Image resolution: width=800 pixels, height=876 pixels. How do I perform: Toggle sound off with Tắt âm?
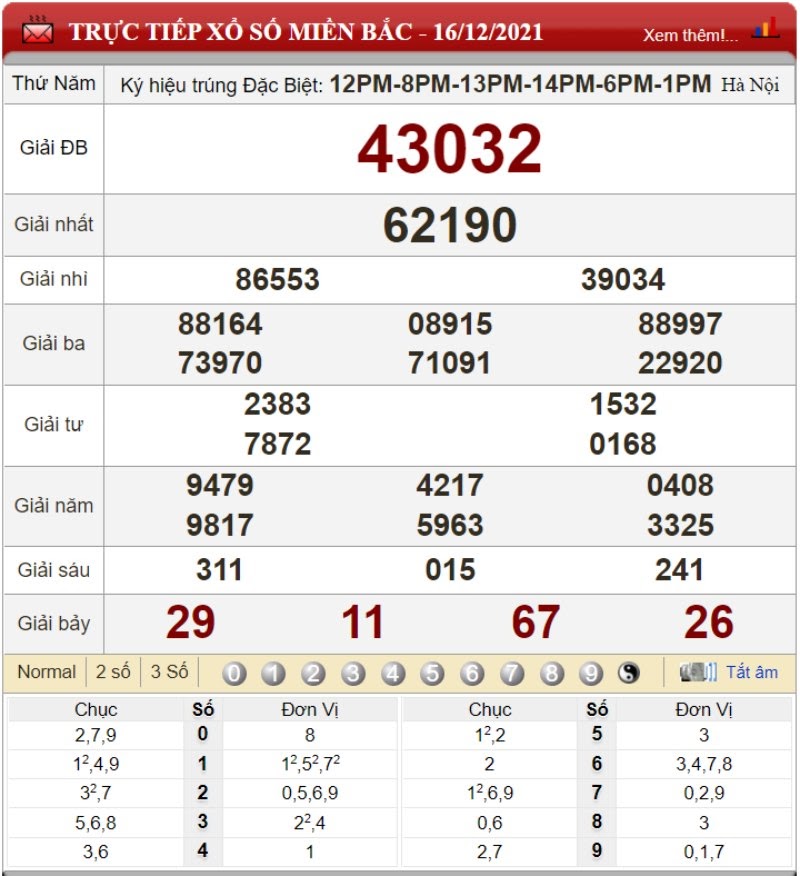(x=752, y=672)
